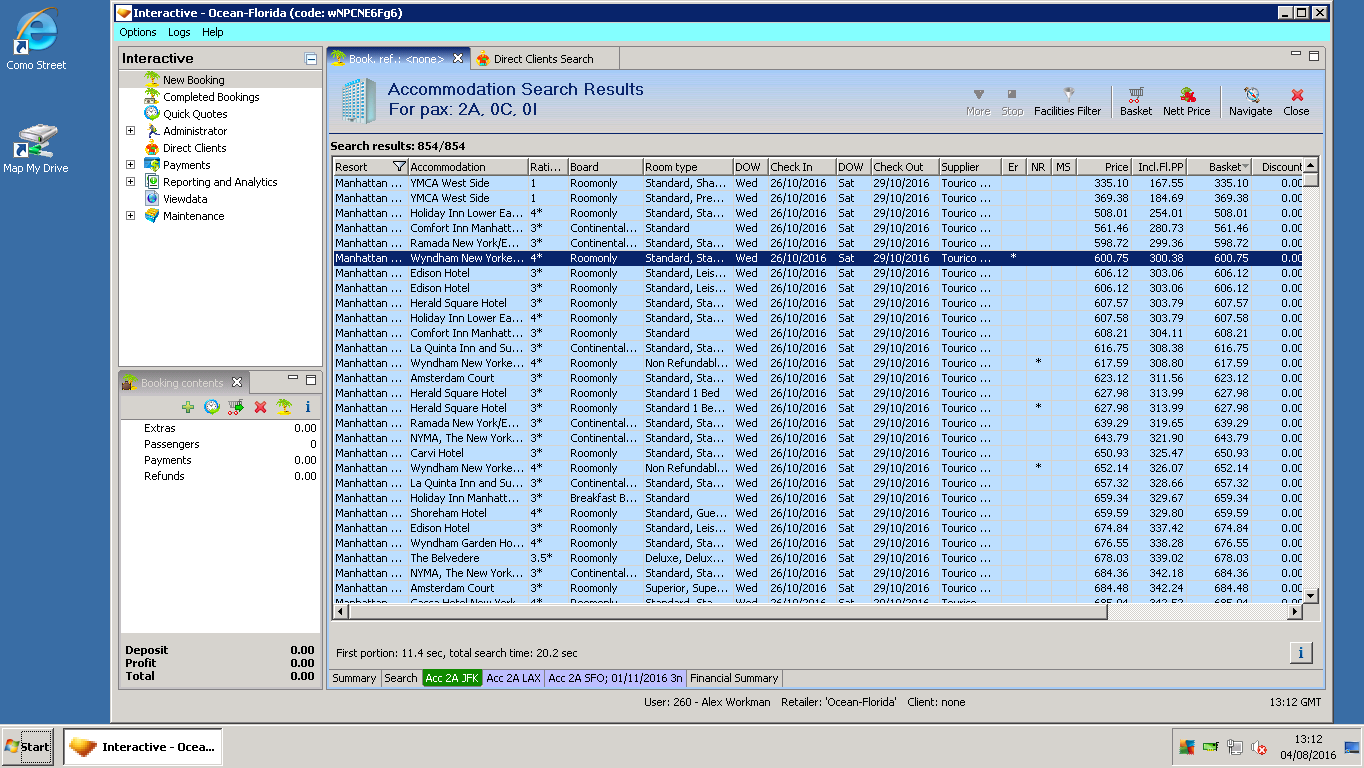Click red X delete icon in Booking contents
1364x768 pixels.
[x=260, y=407]
